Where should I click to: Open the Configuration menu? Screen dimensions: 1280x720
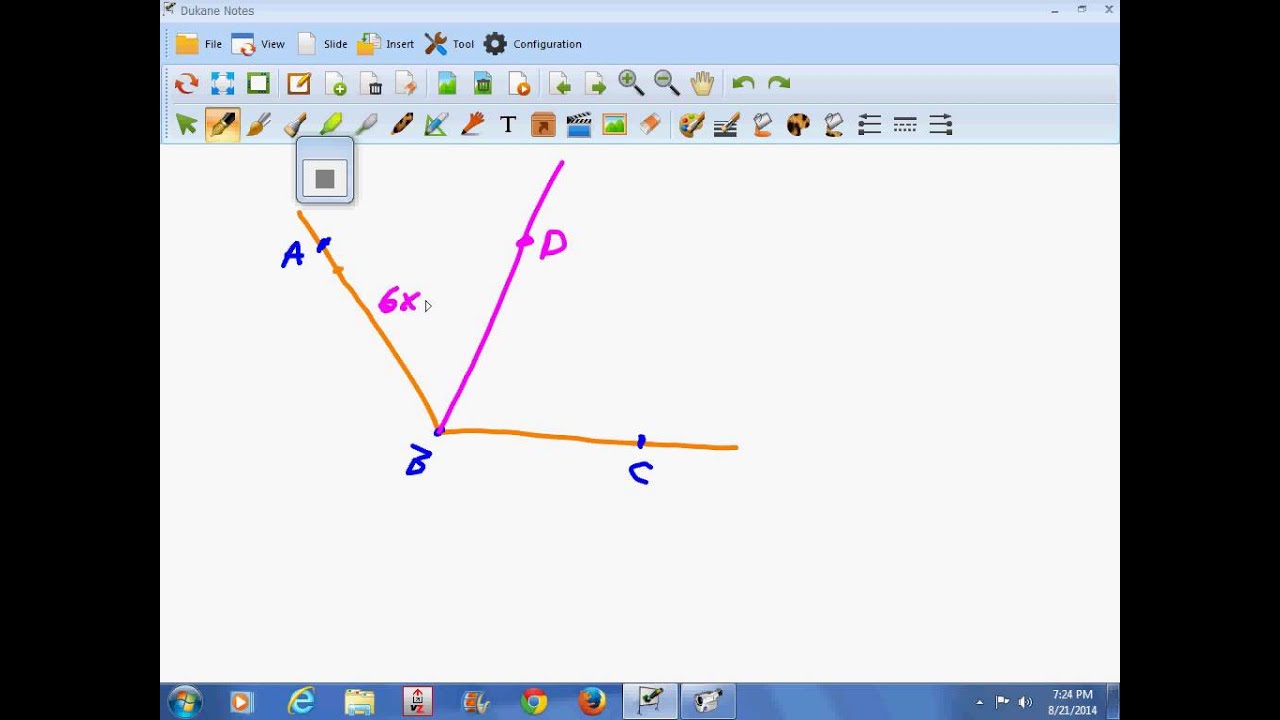(x=532, y=44)
